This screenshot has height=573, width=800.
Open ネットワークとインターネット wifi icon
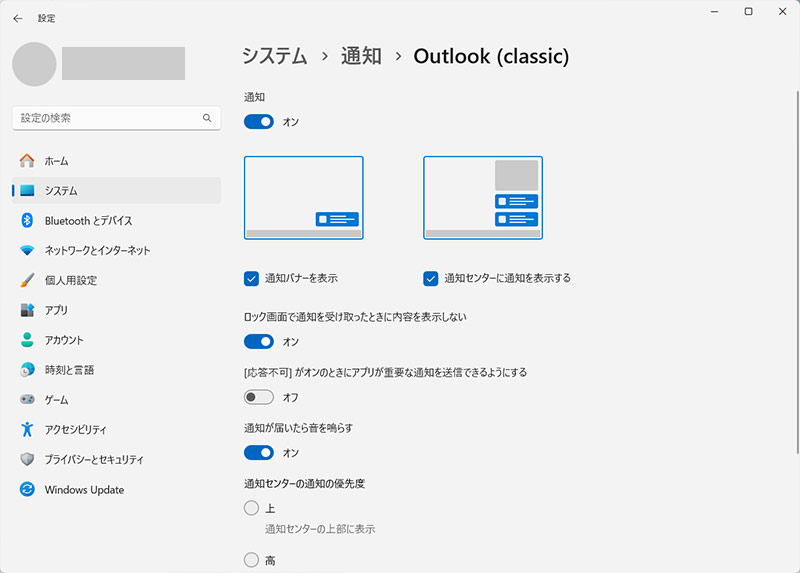(27, 251)
